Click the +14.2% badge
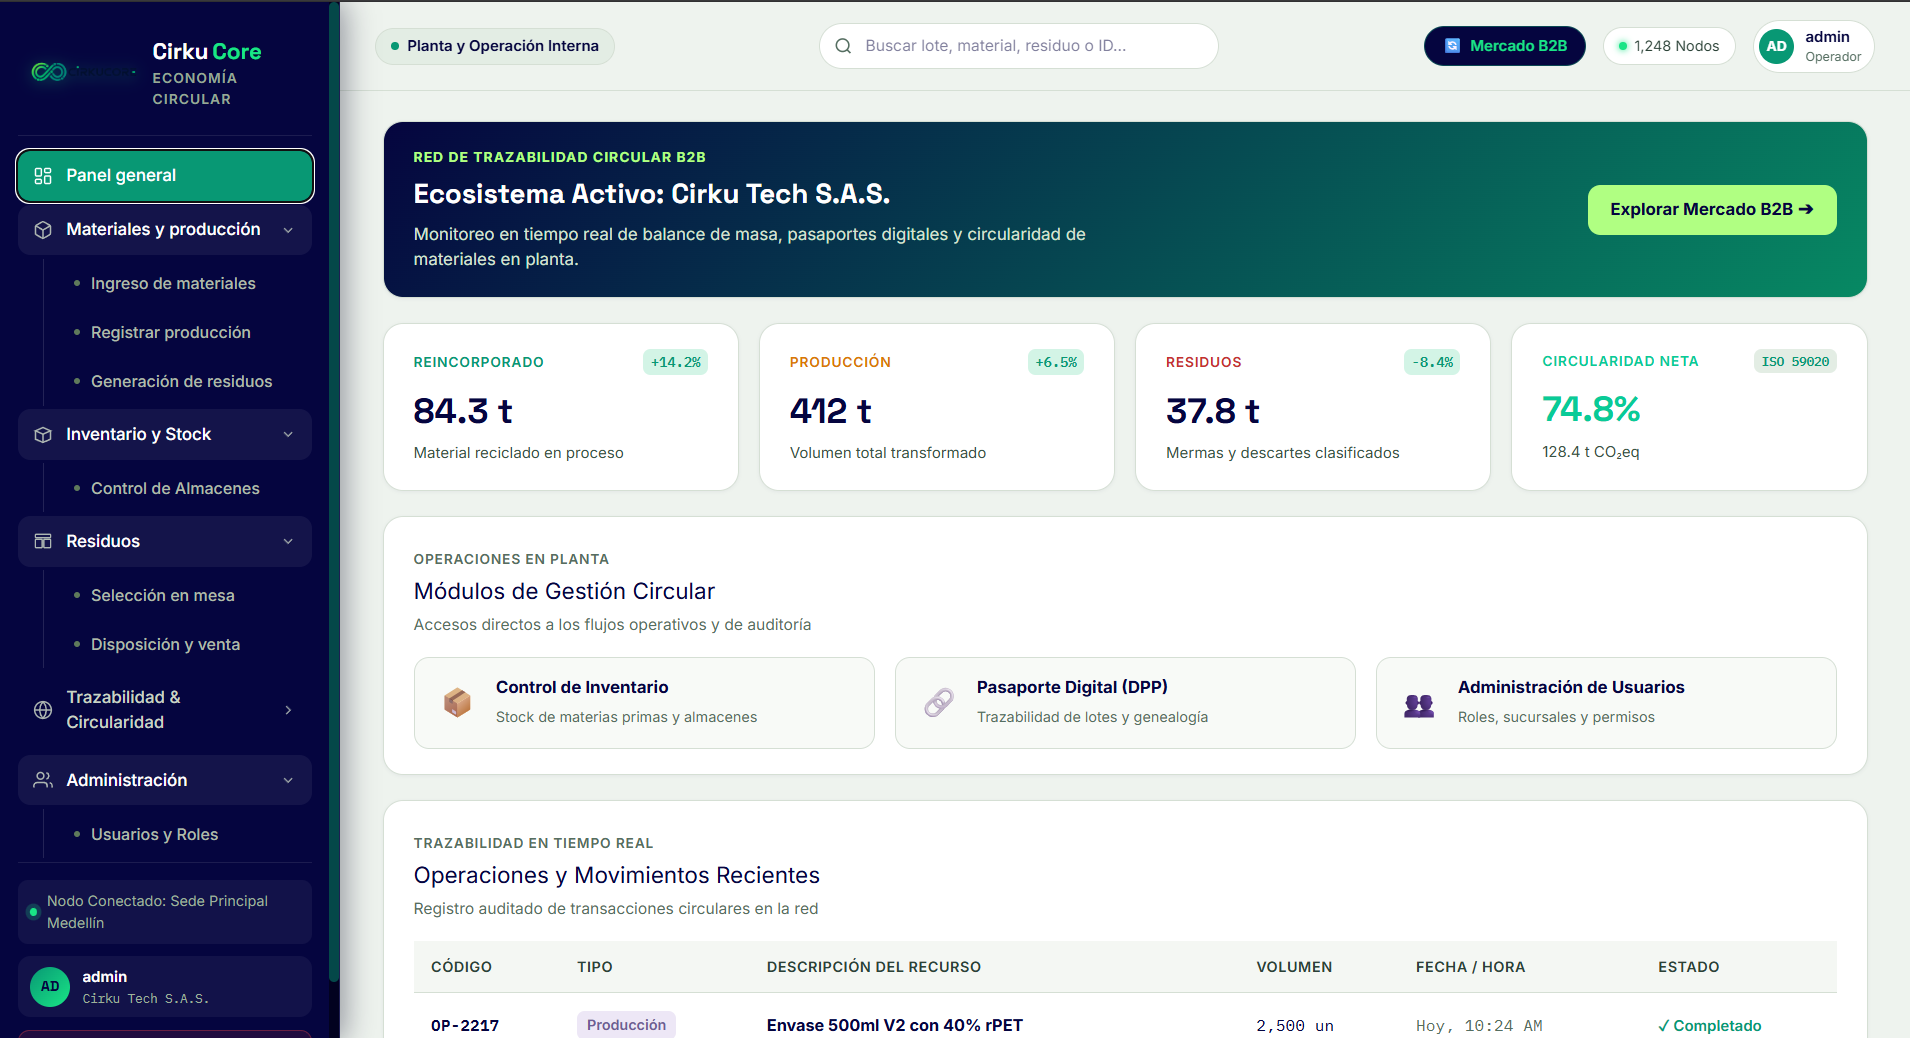 pos(675,363)
